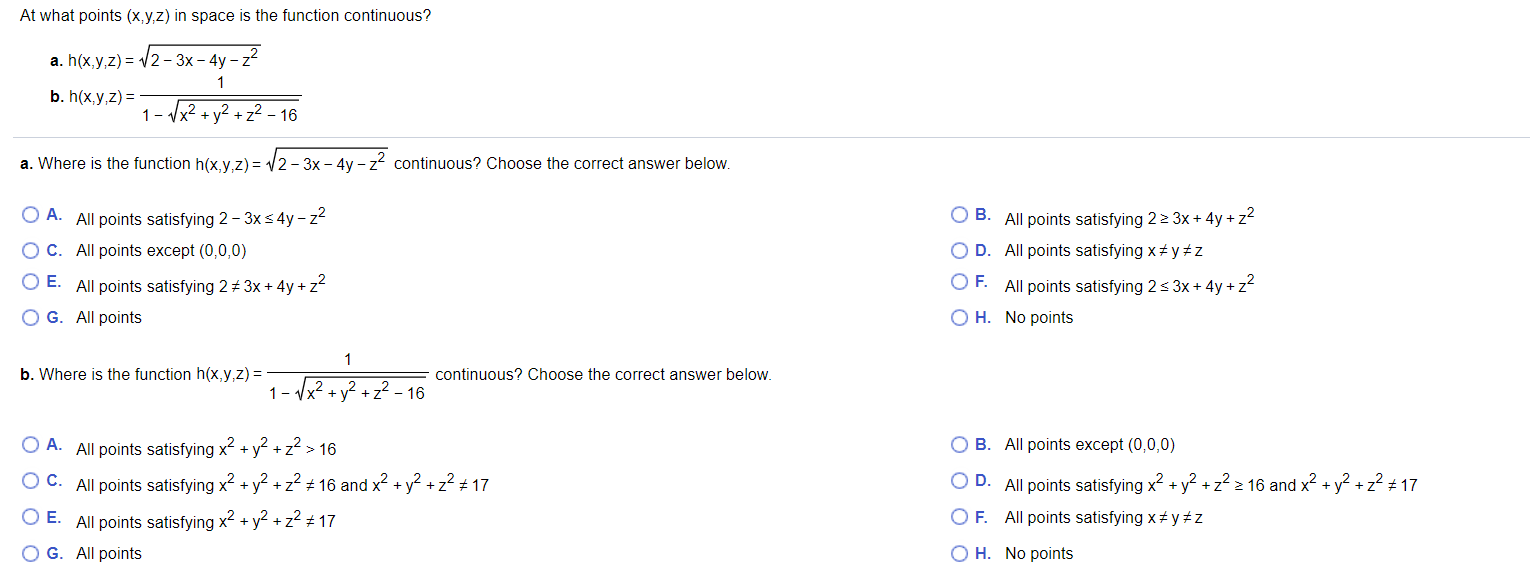Select part a option E: 2 ≠ 3x+4y+z²
This screenshot has width=1530, height=588.
(30, 283)
